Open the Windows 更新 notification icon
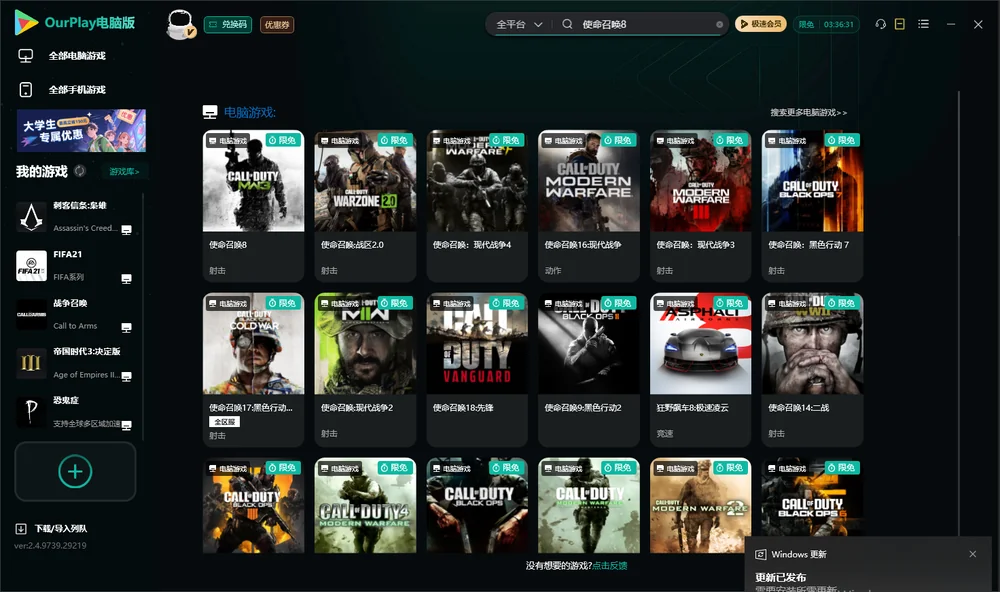 760,554
